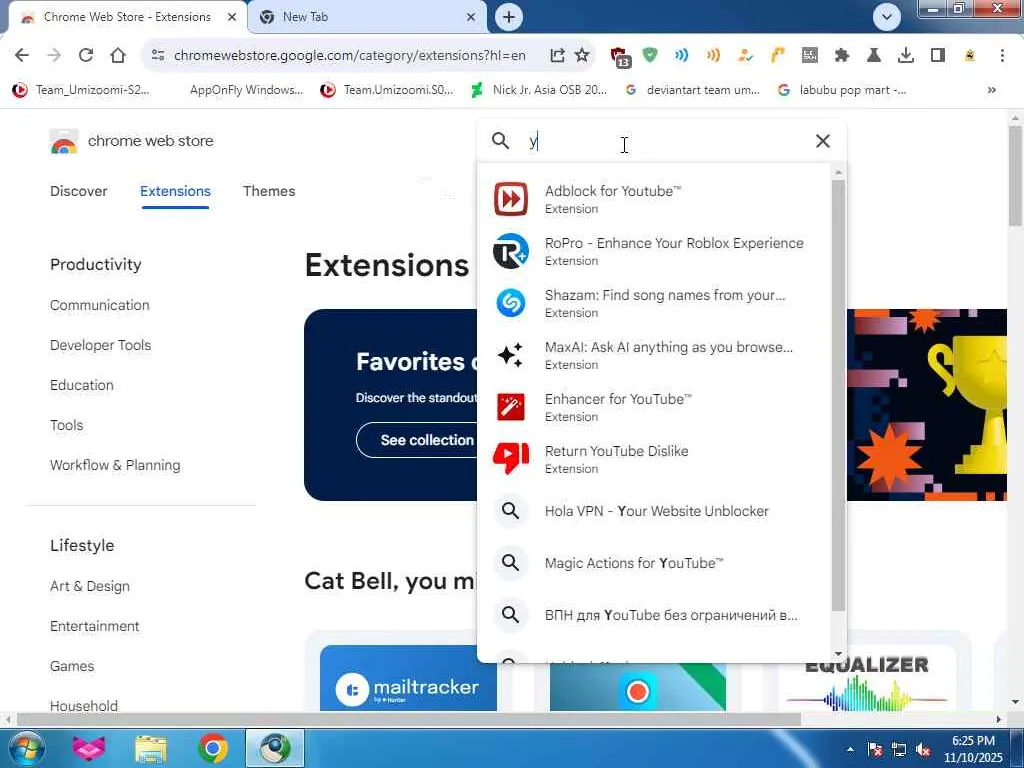Image resolution: width=1024 pixels, height=768 pixels.
Task: Switch to the Themes tab
Action: tap(269, 191)
